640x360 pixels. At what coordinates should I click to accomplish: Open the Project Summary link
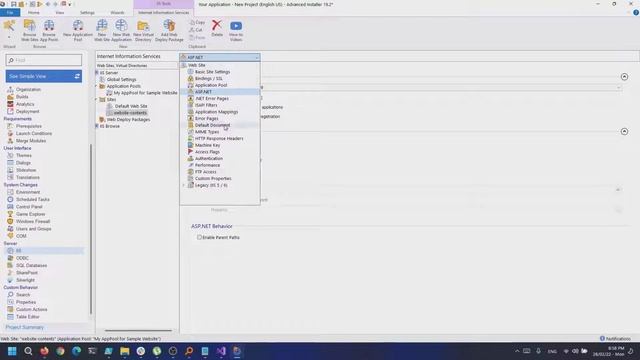click(24, 327)
